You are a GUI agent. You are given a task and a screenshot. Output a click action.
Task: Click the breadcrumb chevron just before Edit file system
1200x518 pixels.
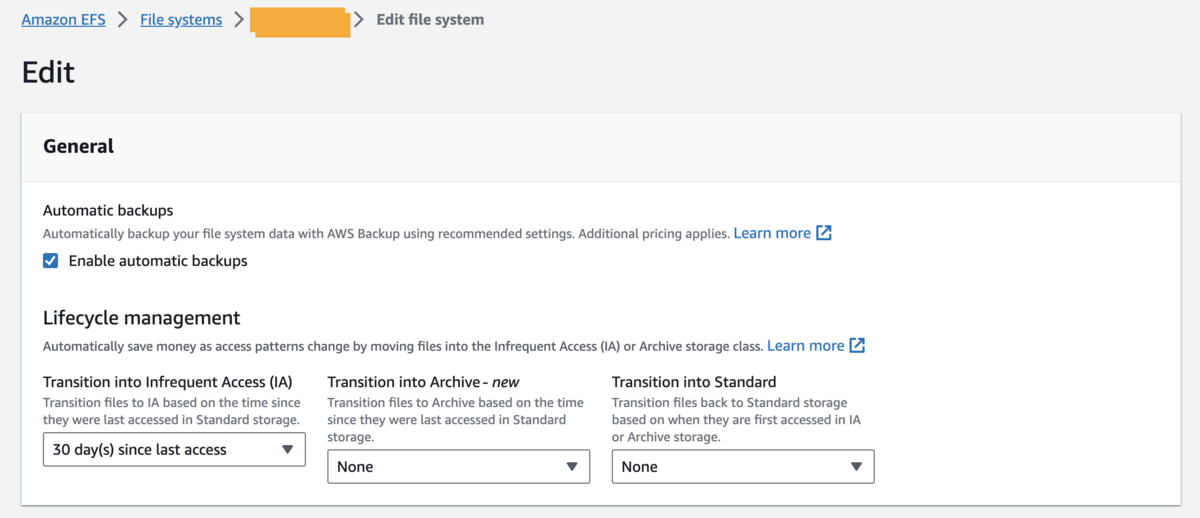click(x=359, y=20)
